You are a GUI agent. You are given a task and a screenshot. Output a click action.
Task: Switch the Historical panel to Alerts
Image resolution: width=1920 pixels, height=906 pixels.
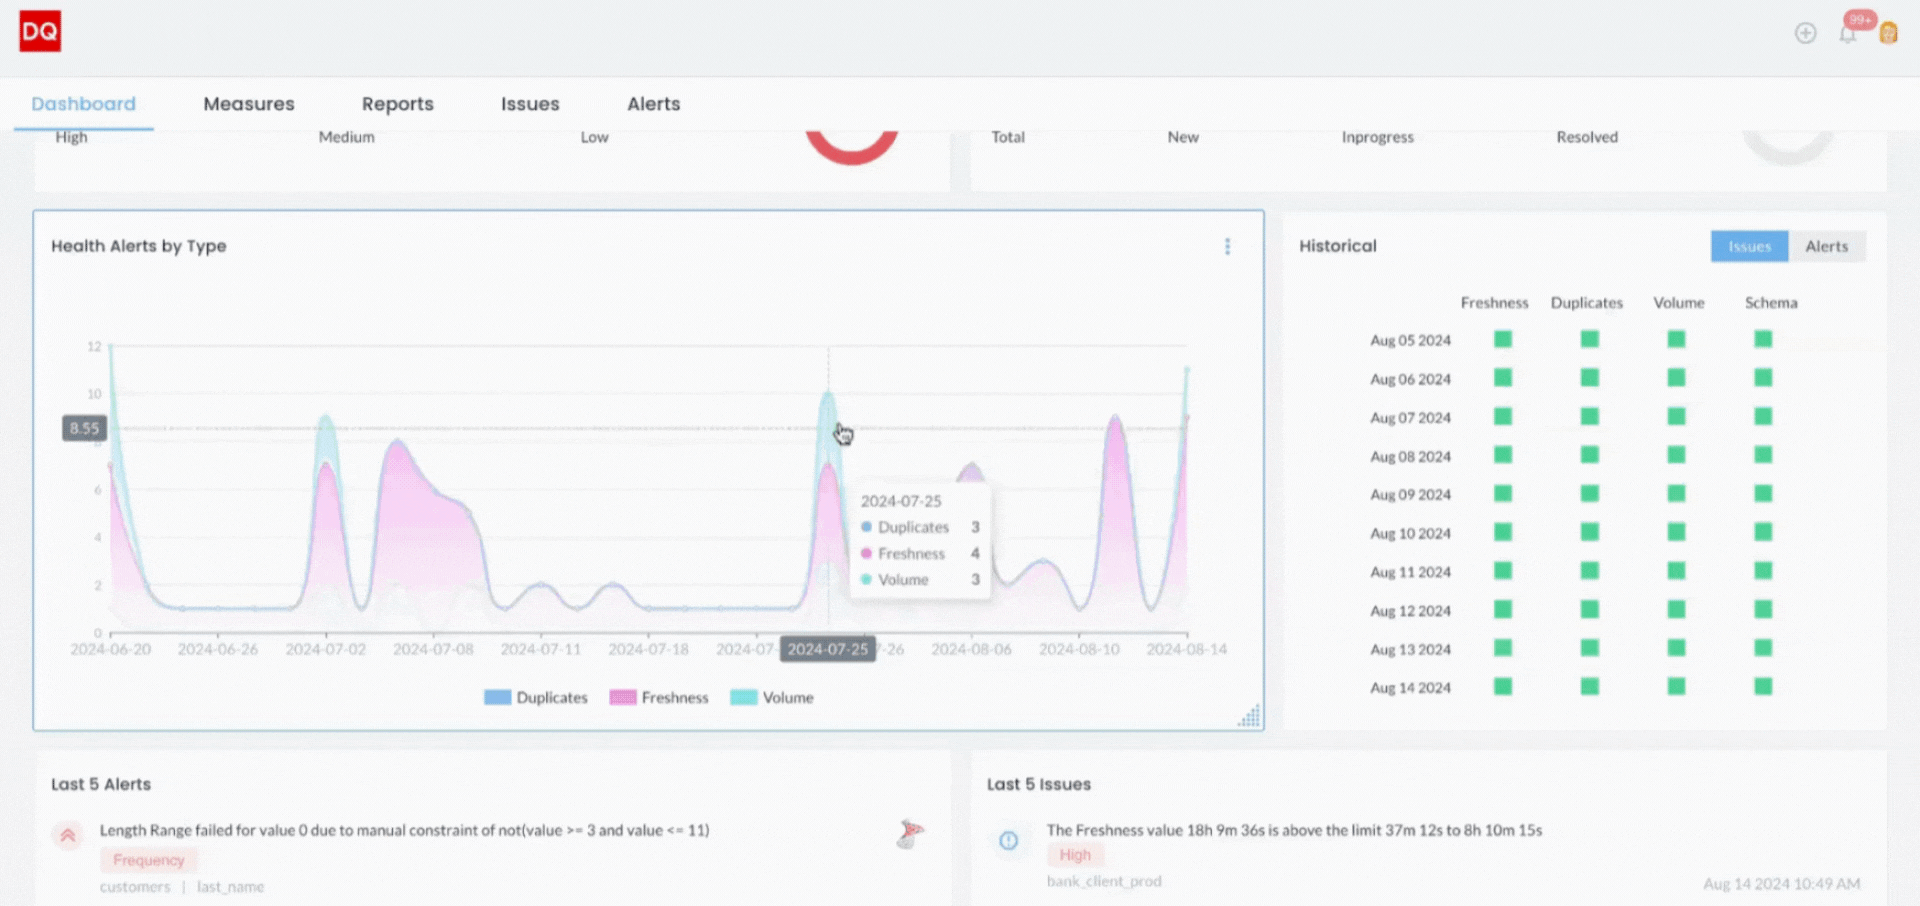[x=1827, y=246]
